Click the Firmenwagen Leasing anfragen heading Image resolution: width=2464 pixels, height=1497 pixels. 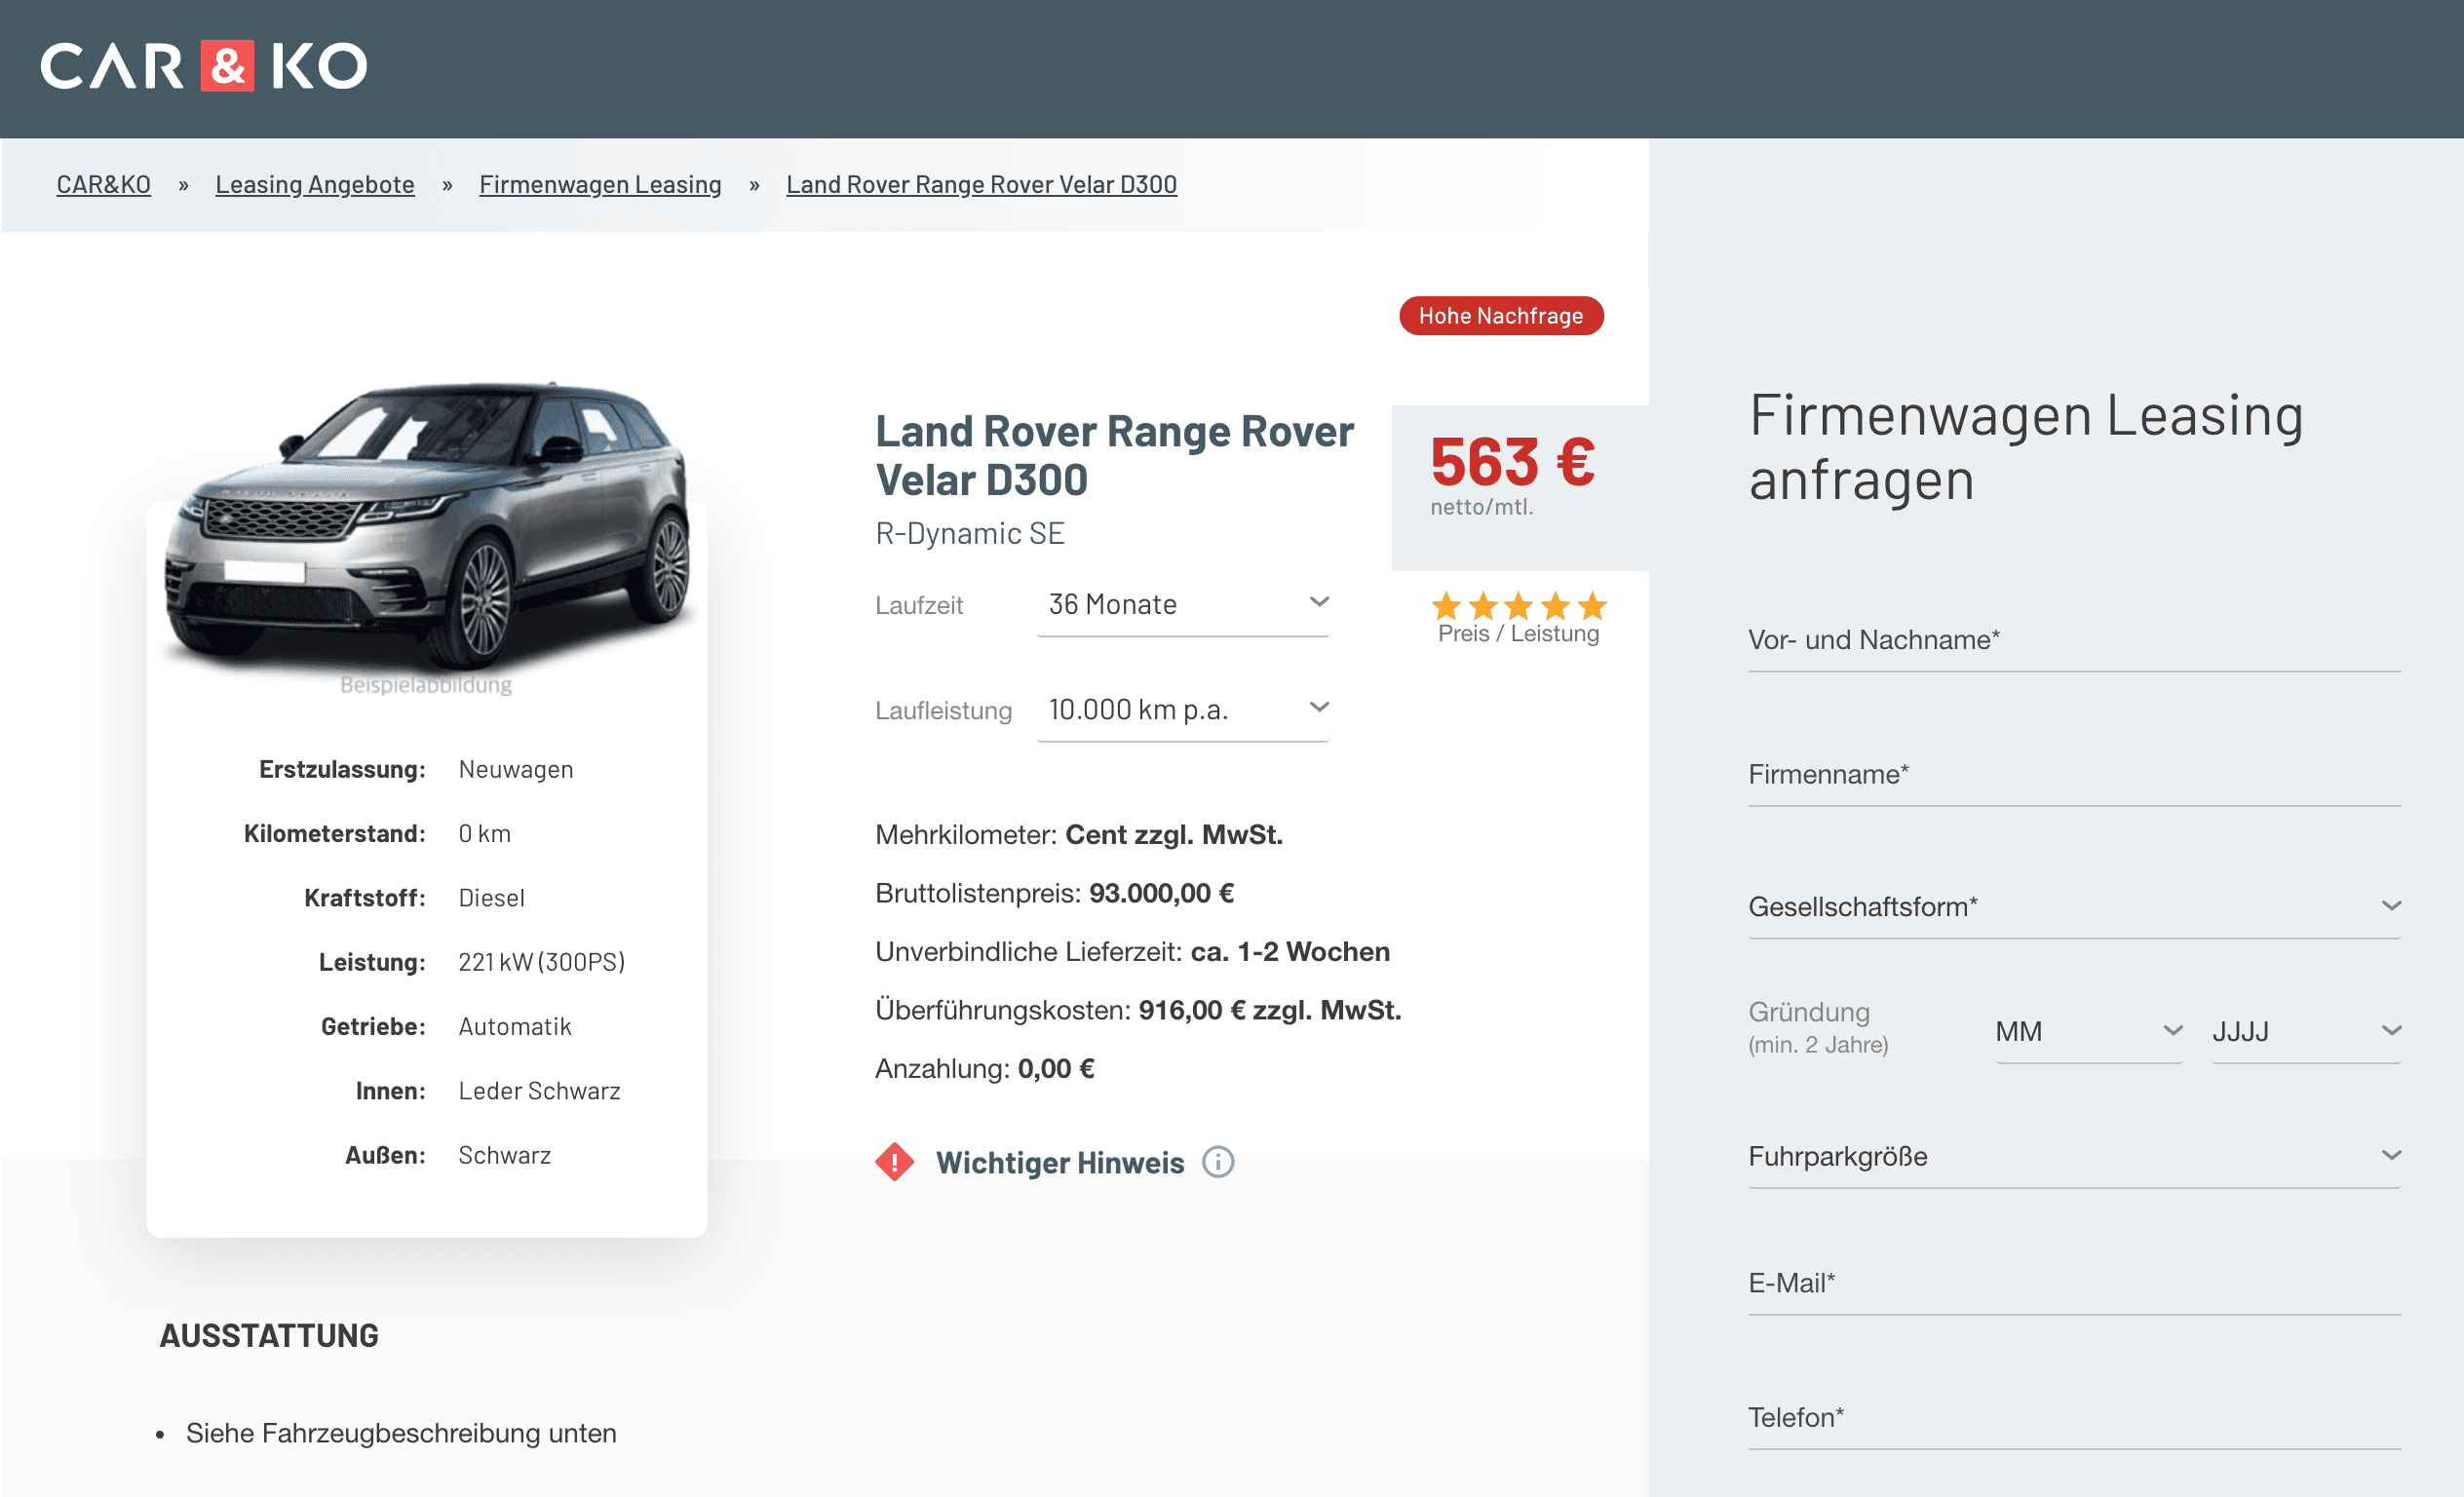click(x=2026, y=447)
